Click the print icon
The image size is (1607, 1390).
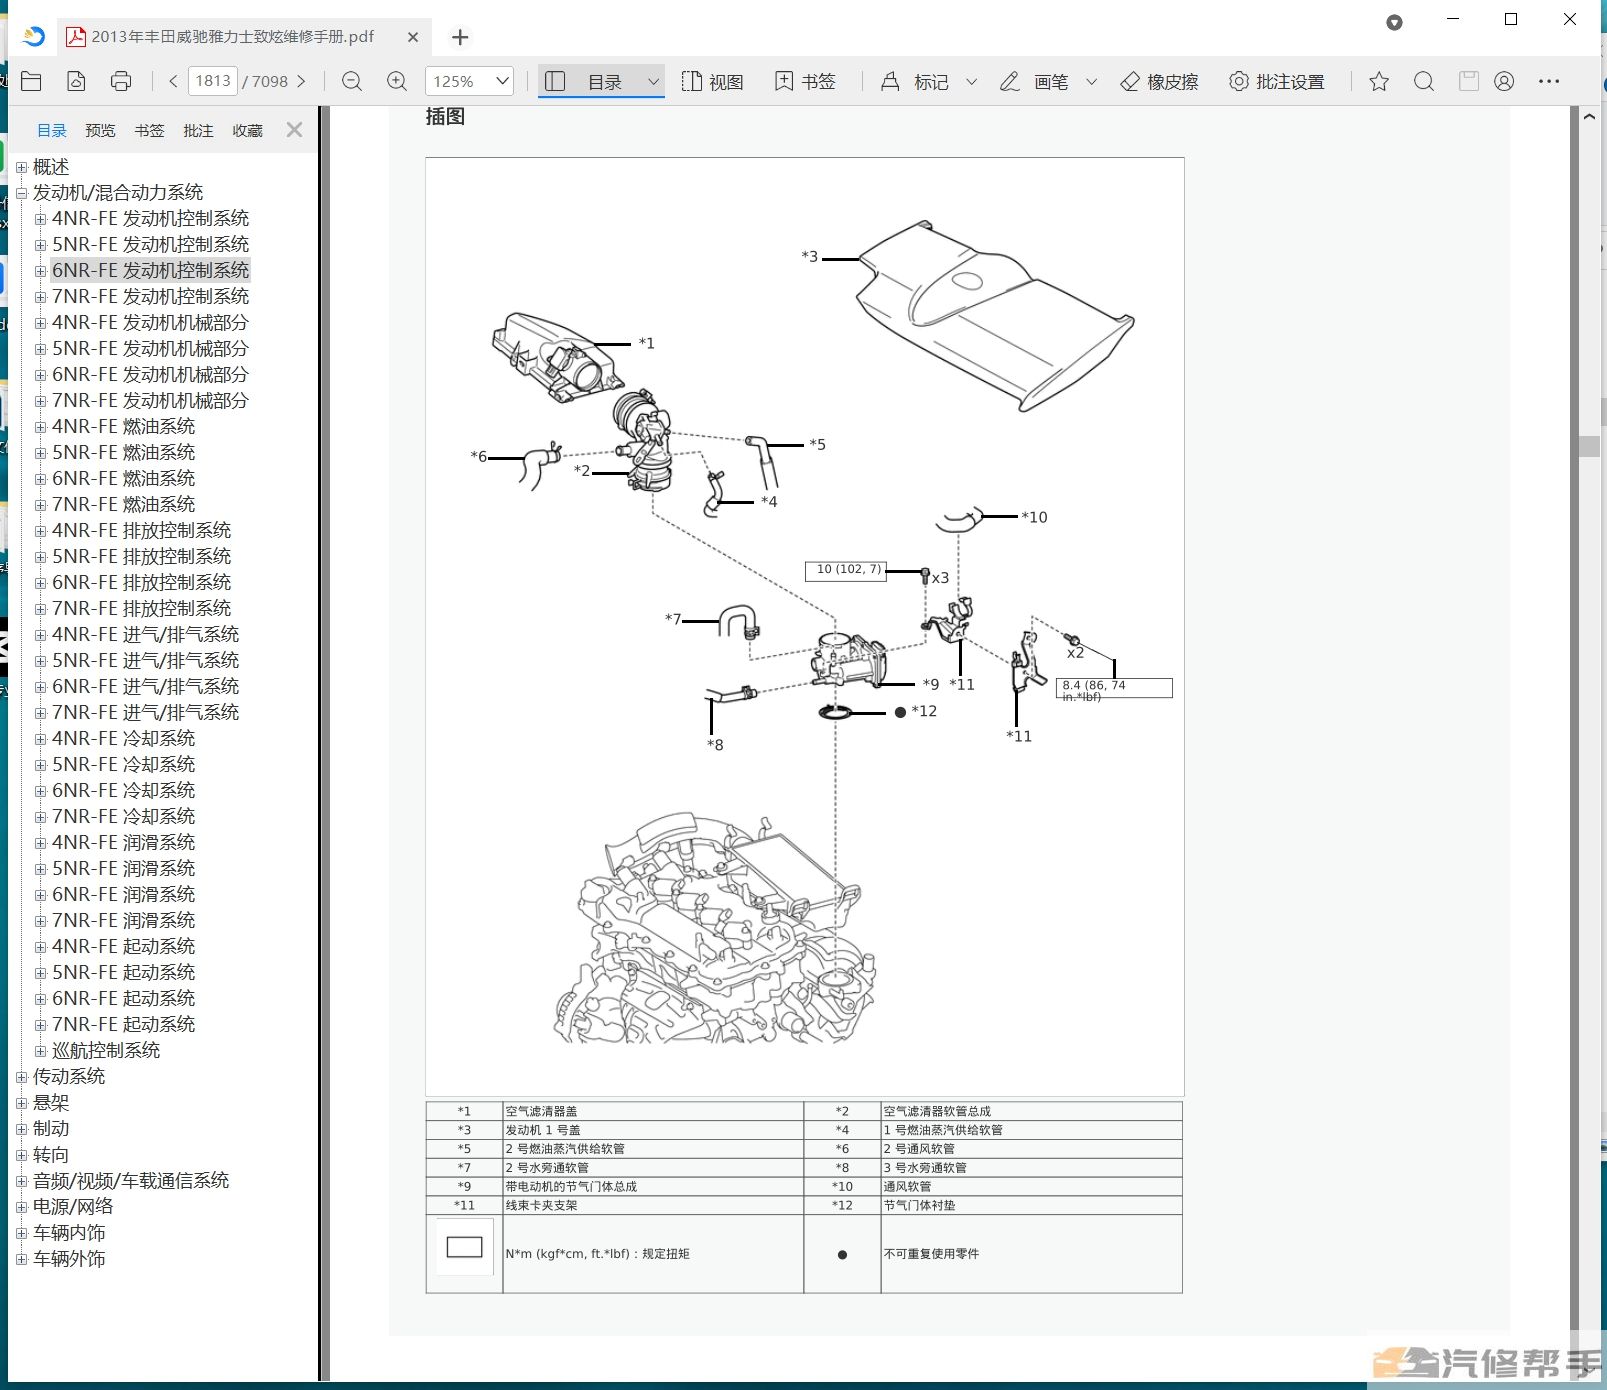(121, 82)
